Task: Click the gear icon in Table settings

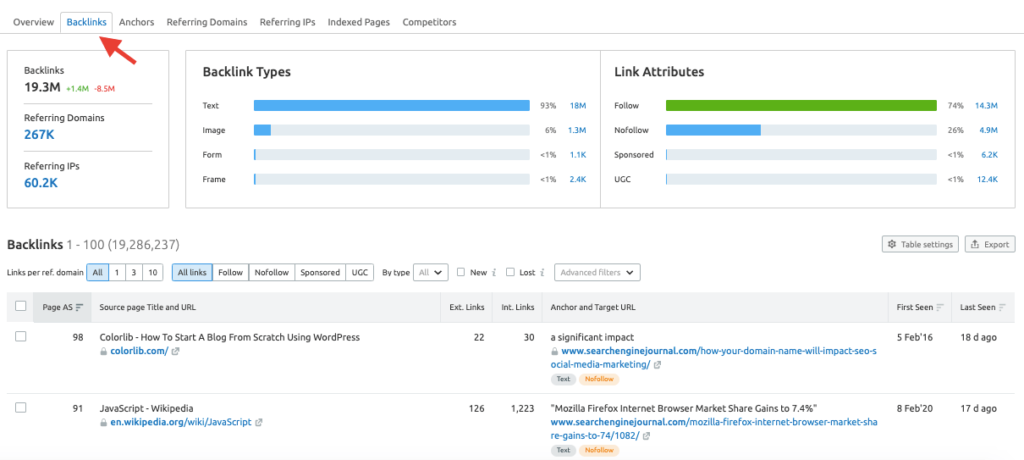Action: pyautogui.click(x=893, y=244)
